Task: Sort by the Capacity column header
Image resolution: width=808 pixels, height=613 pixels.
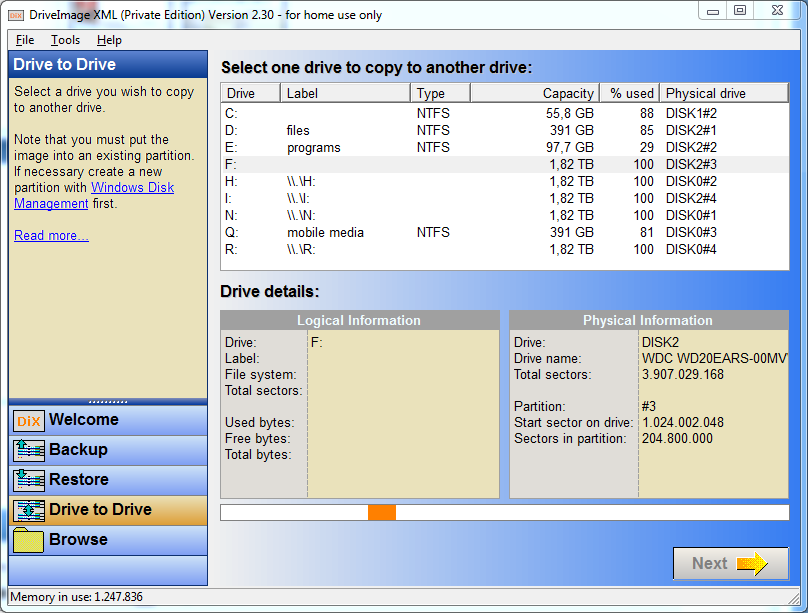Action: (x=535, y=93)
